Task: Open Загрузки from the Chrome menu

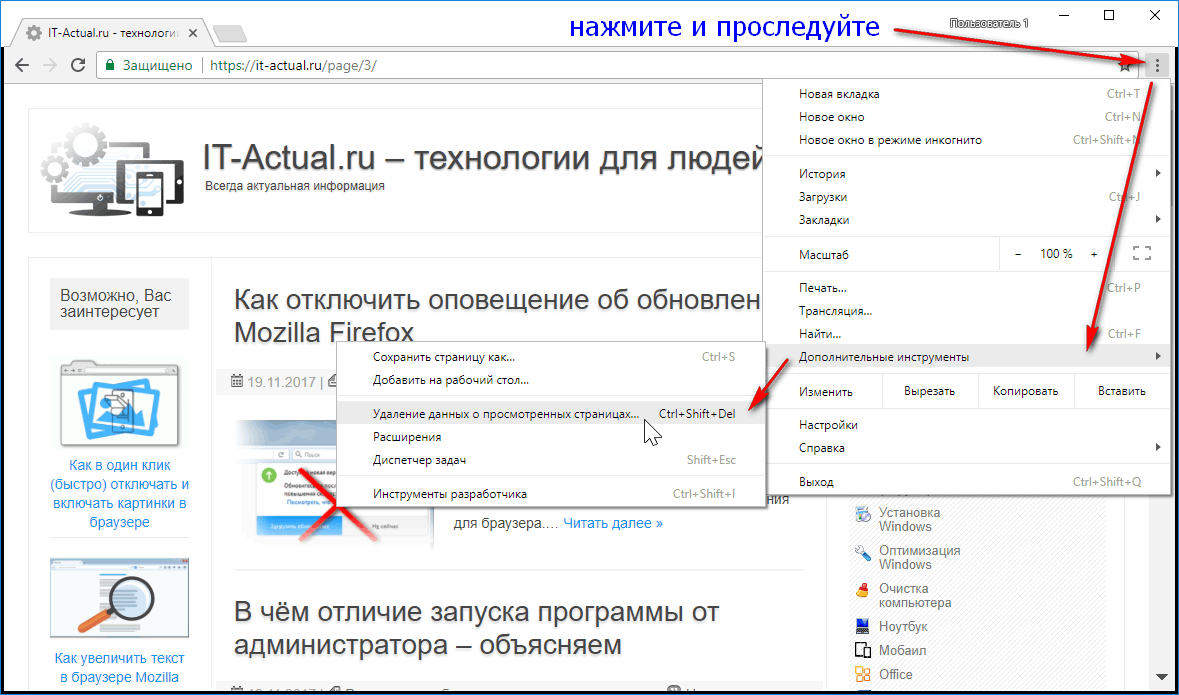Action: click(x=966, y=197)
